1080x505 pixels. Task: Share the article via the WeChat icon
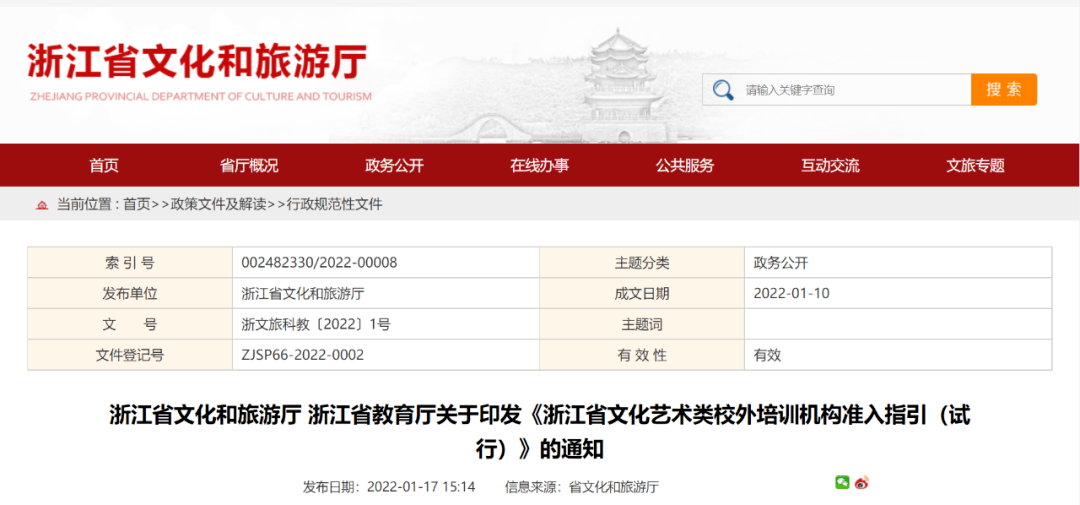[843, 483]
